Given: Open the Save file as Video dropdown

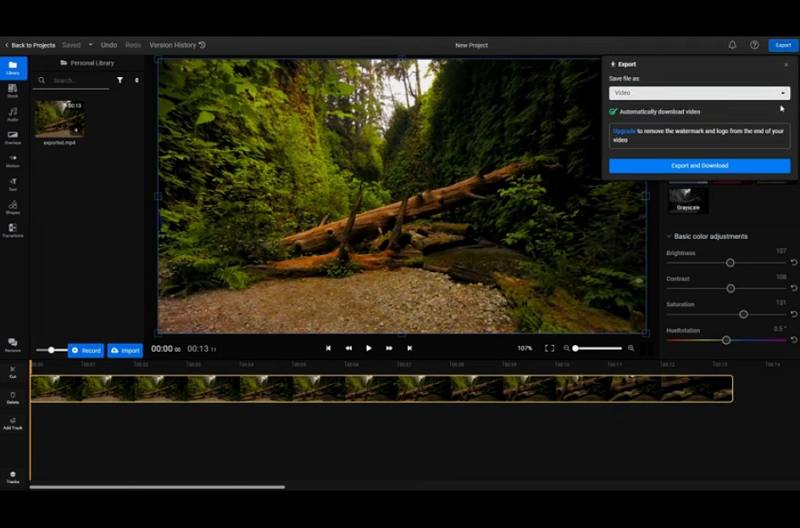Looking at the screenshot, I should point(699,93).
